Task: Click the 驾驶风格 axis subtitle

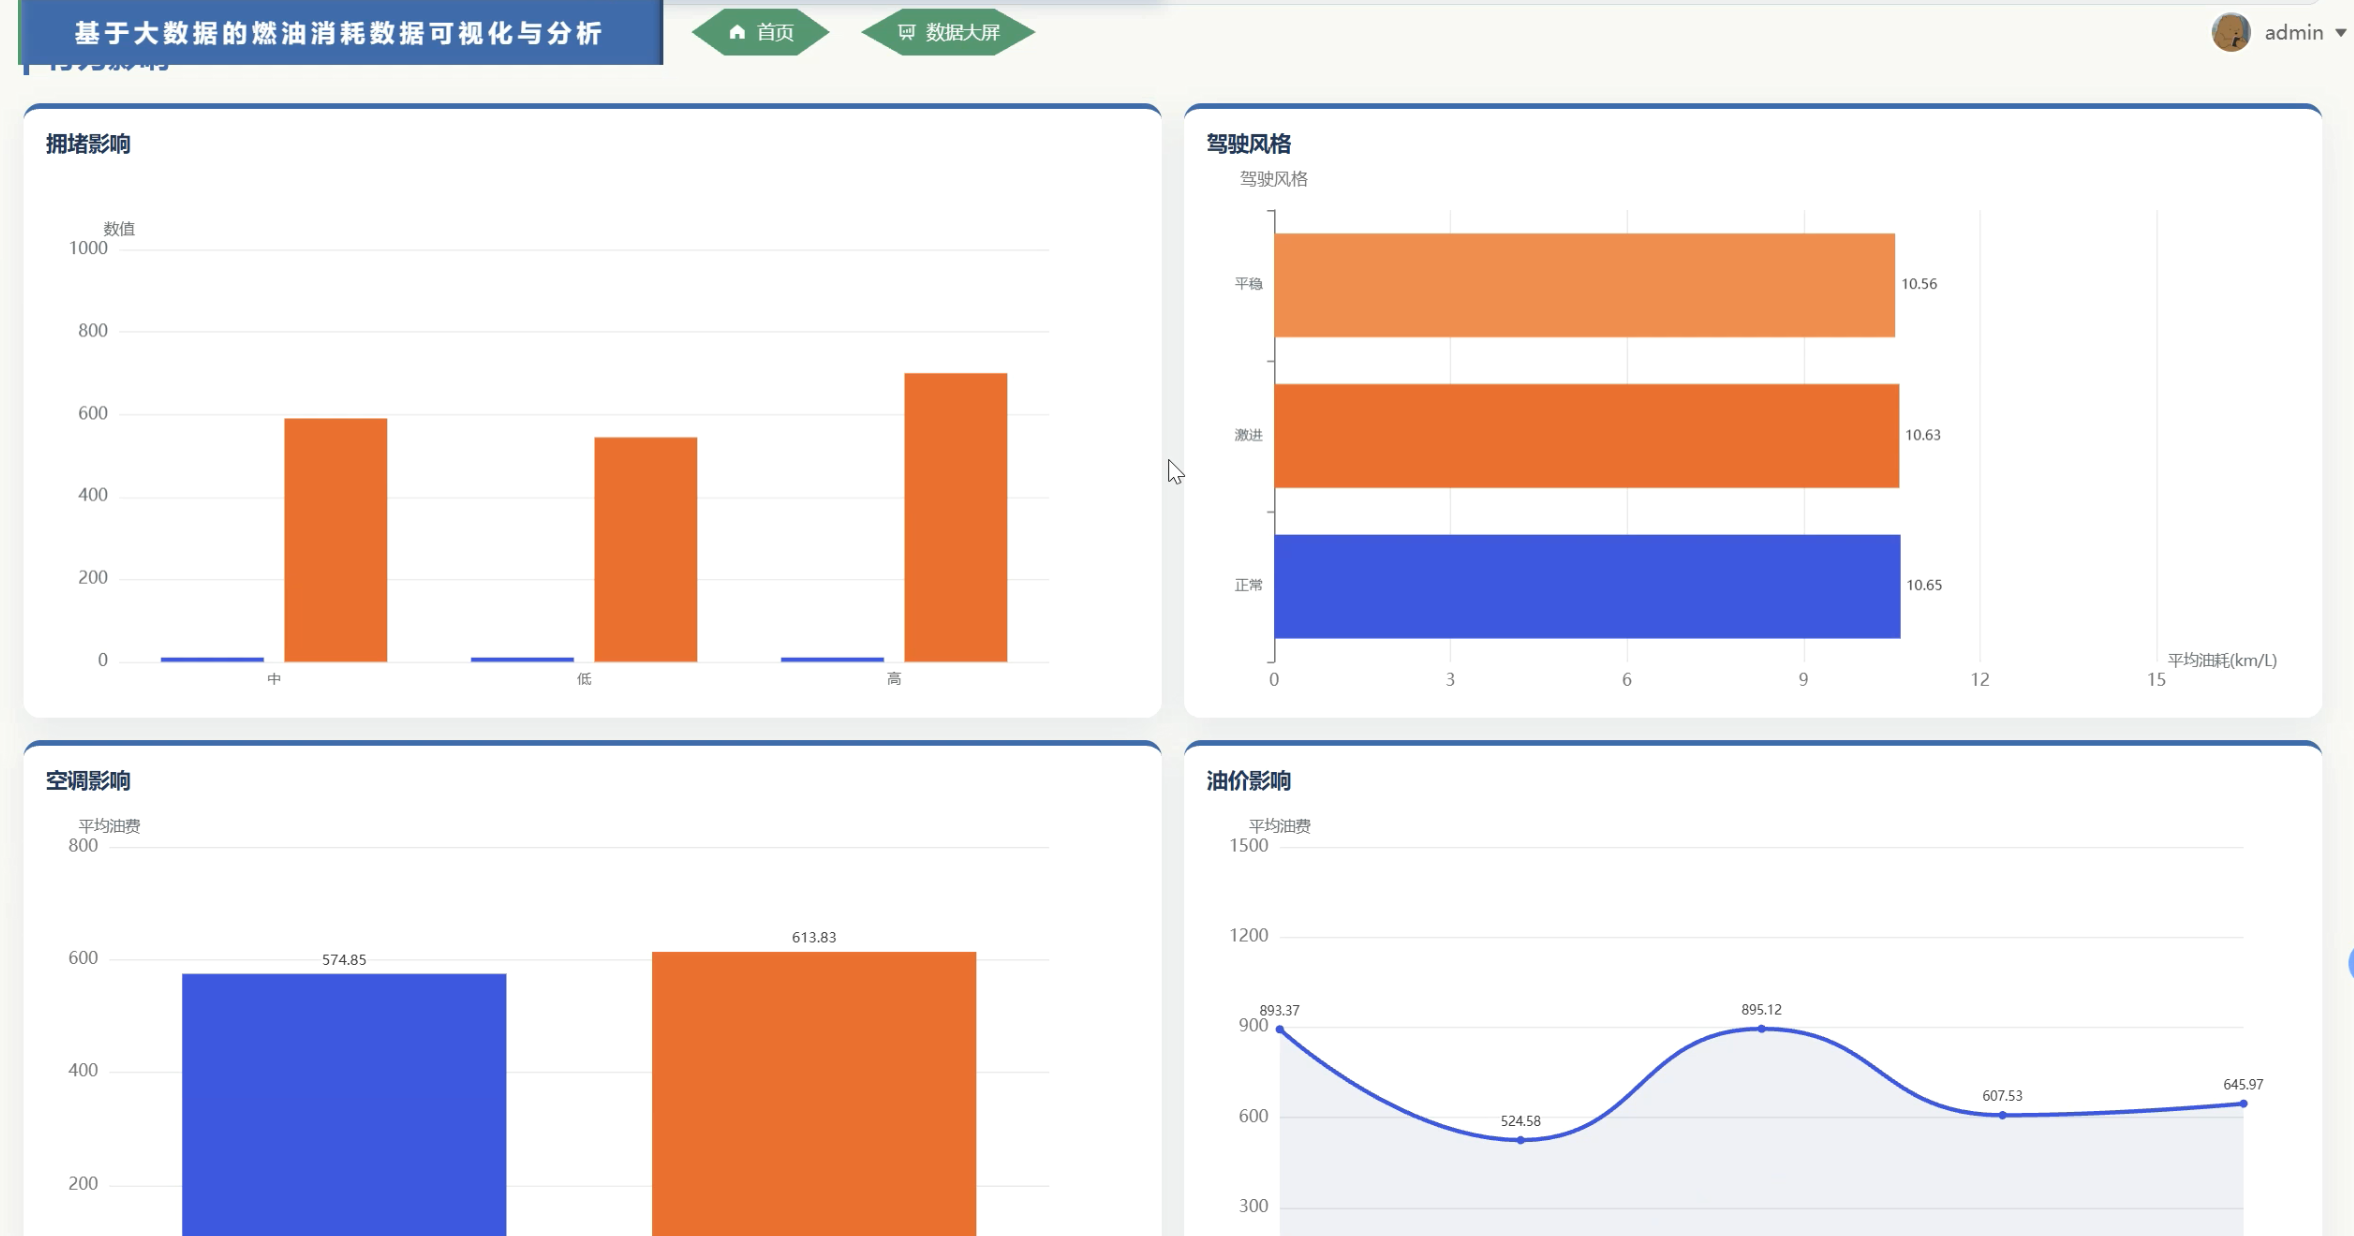Action: coord(1273,179)
